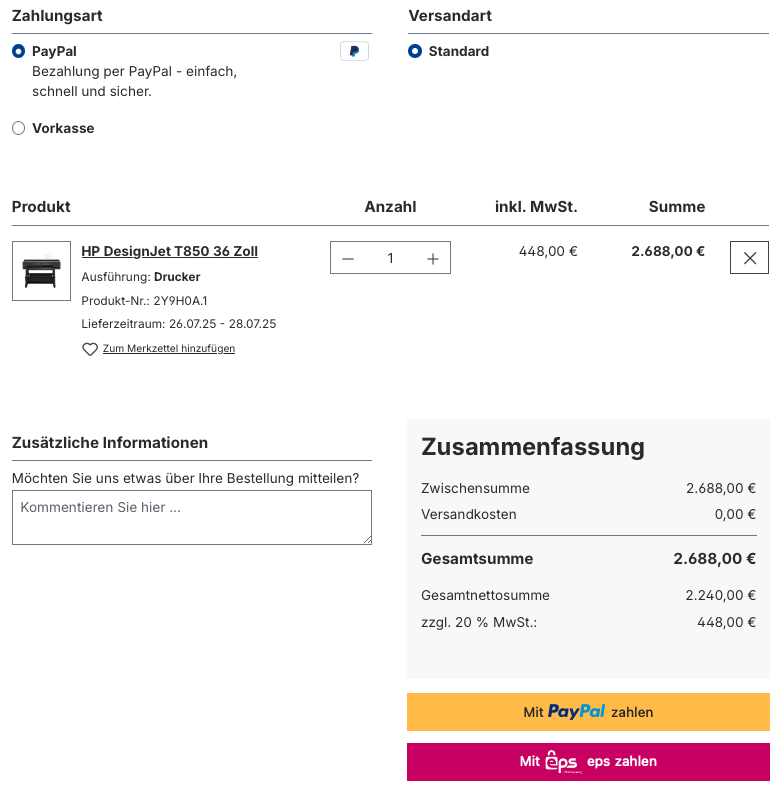Screen dimensions: 775x790
Task: Remove the HP DesignJet from cart
Action: click(x=749, y=258)
